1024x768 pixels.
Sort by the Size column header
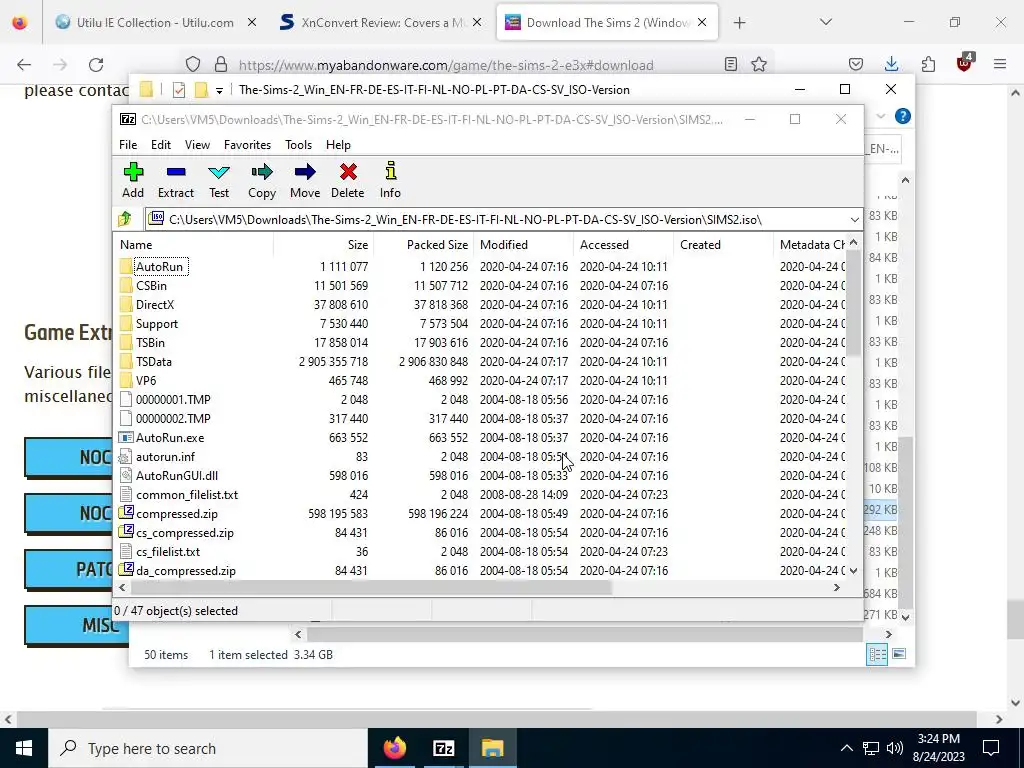click(323, 245)
